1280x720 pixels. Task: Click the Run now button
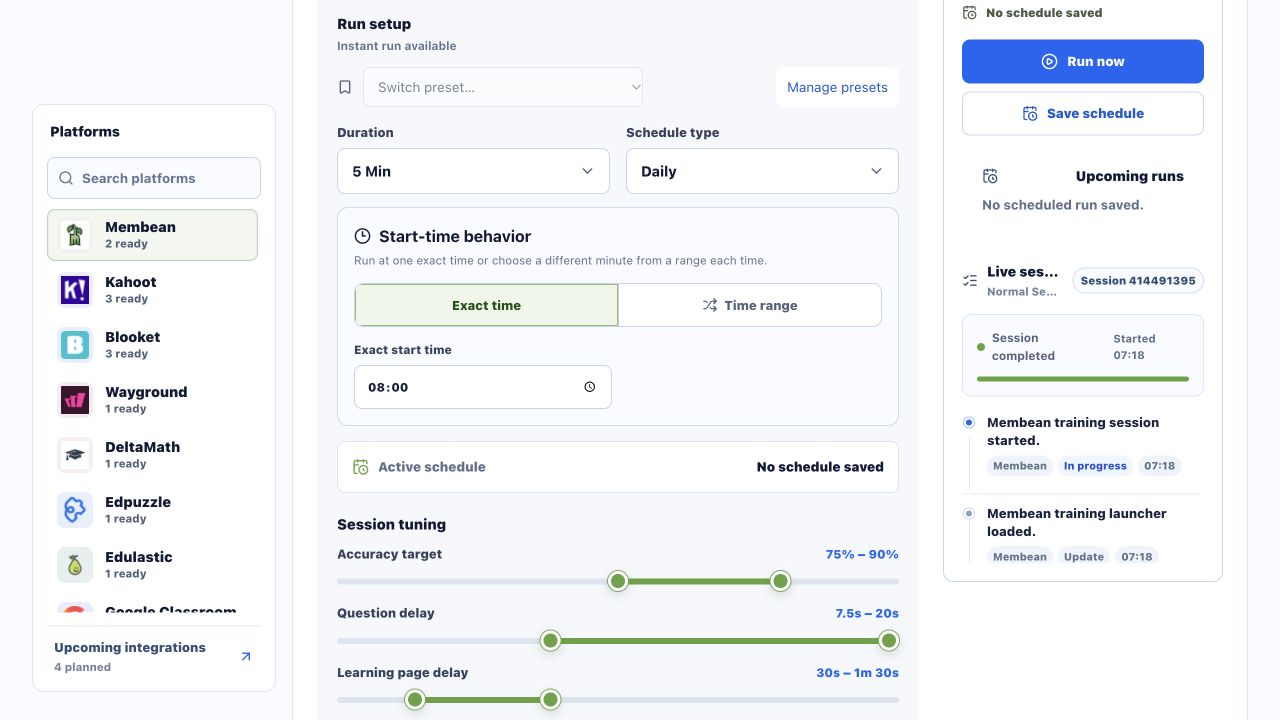coord(1083,61)
